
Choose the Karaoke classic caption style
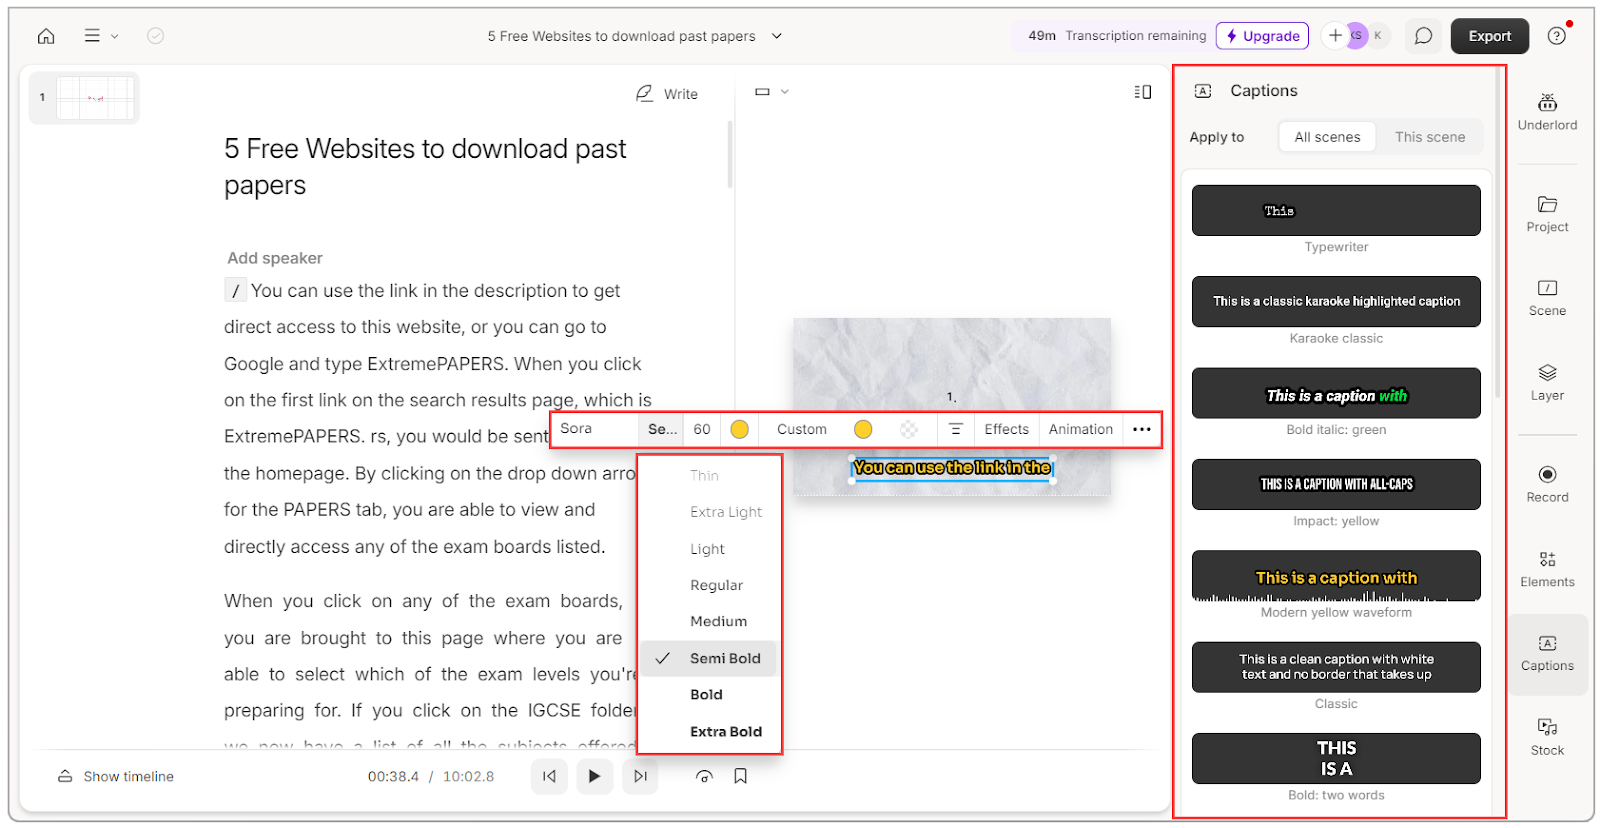1336,301
